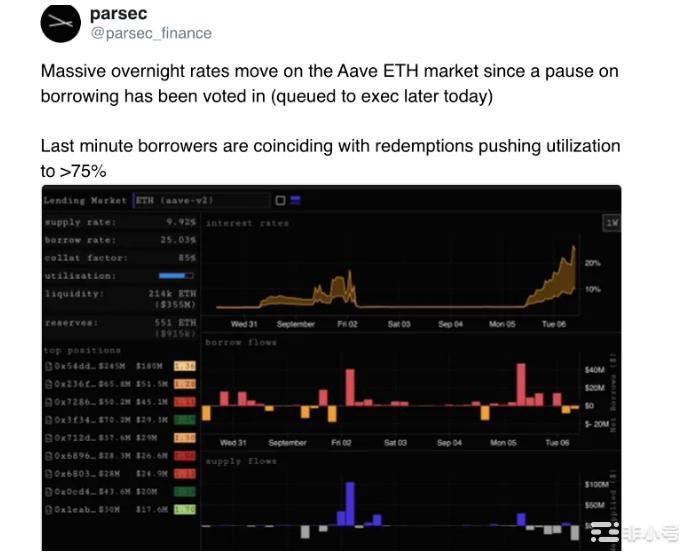Screen dimensions: 687x552
Task: Click the utilization progress bar
Action: 176,275
